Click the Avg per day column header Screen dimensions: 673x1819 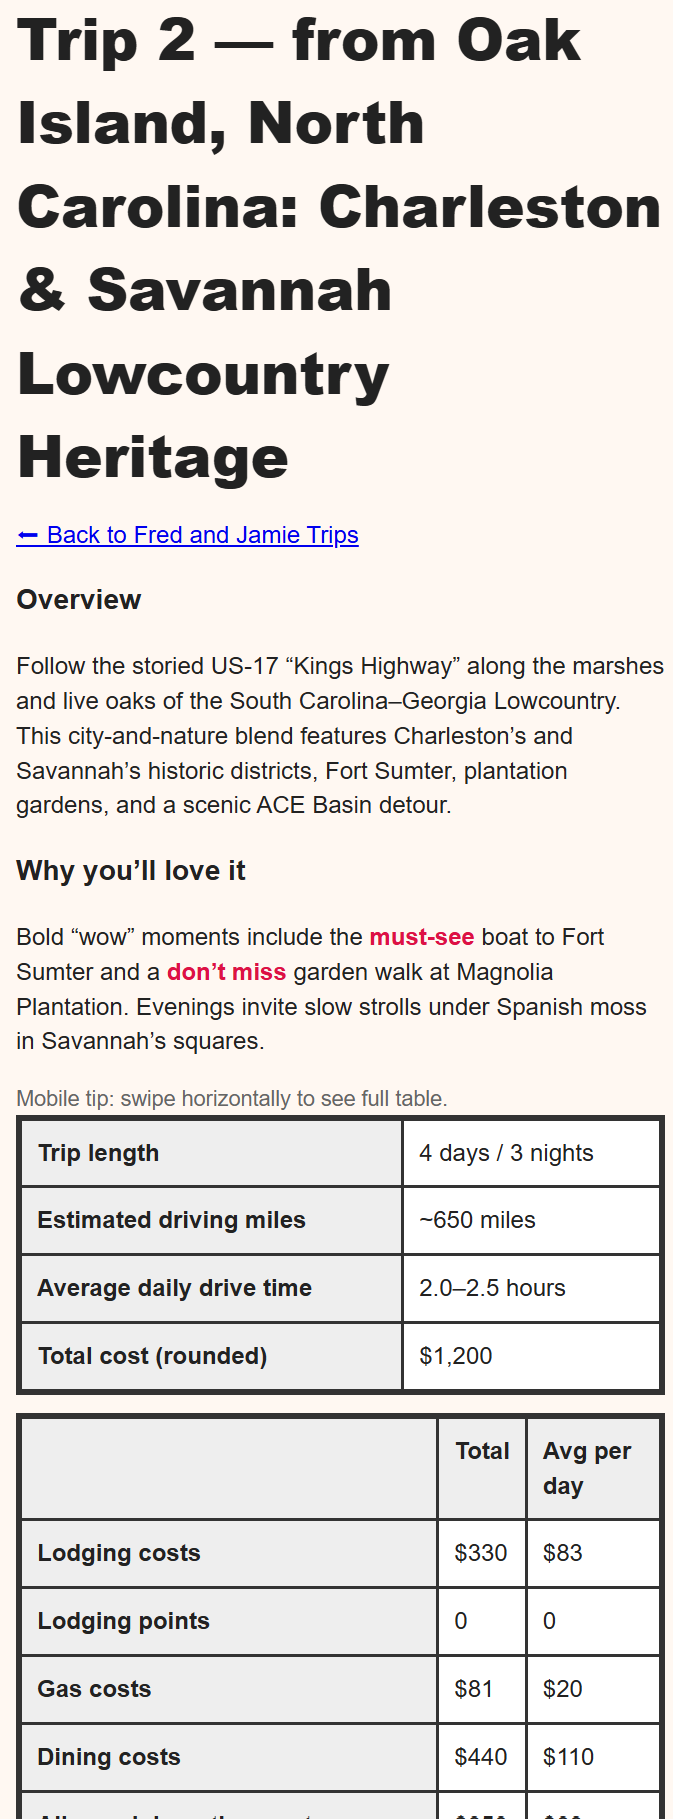pos(586,1467)
